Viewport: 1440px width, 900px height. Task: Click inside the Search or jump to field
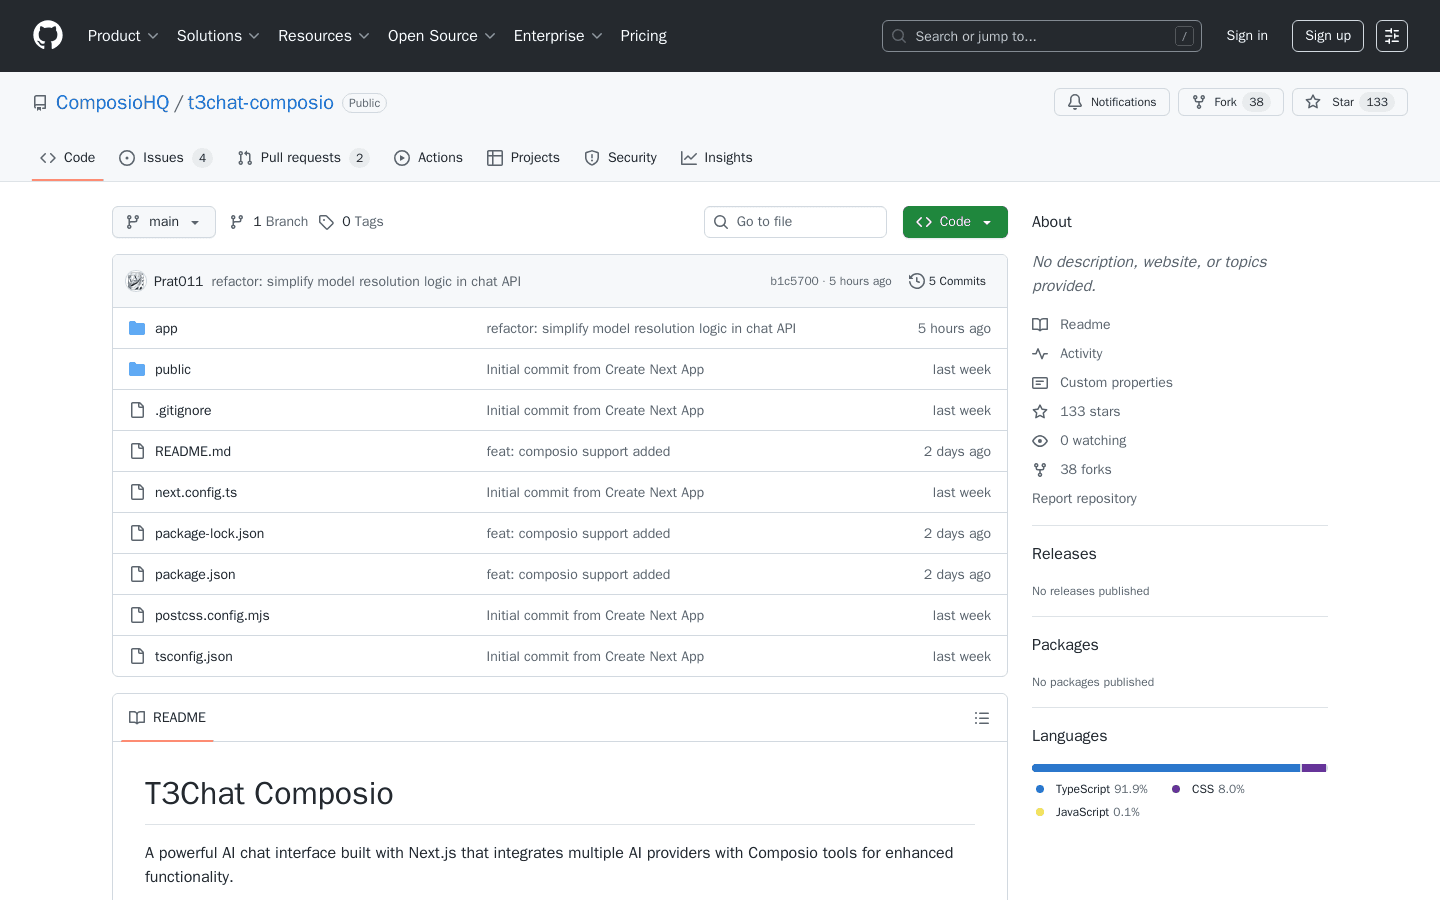(x=1041, y=35)
